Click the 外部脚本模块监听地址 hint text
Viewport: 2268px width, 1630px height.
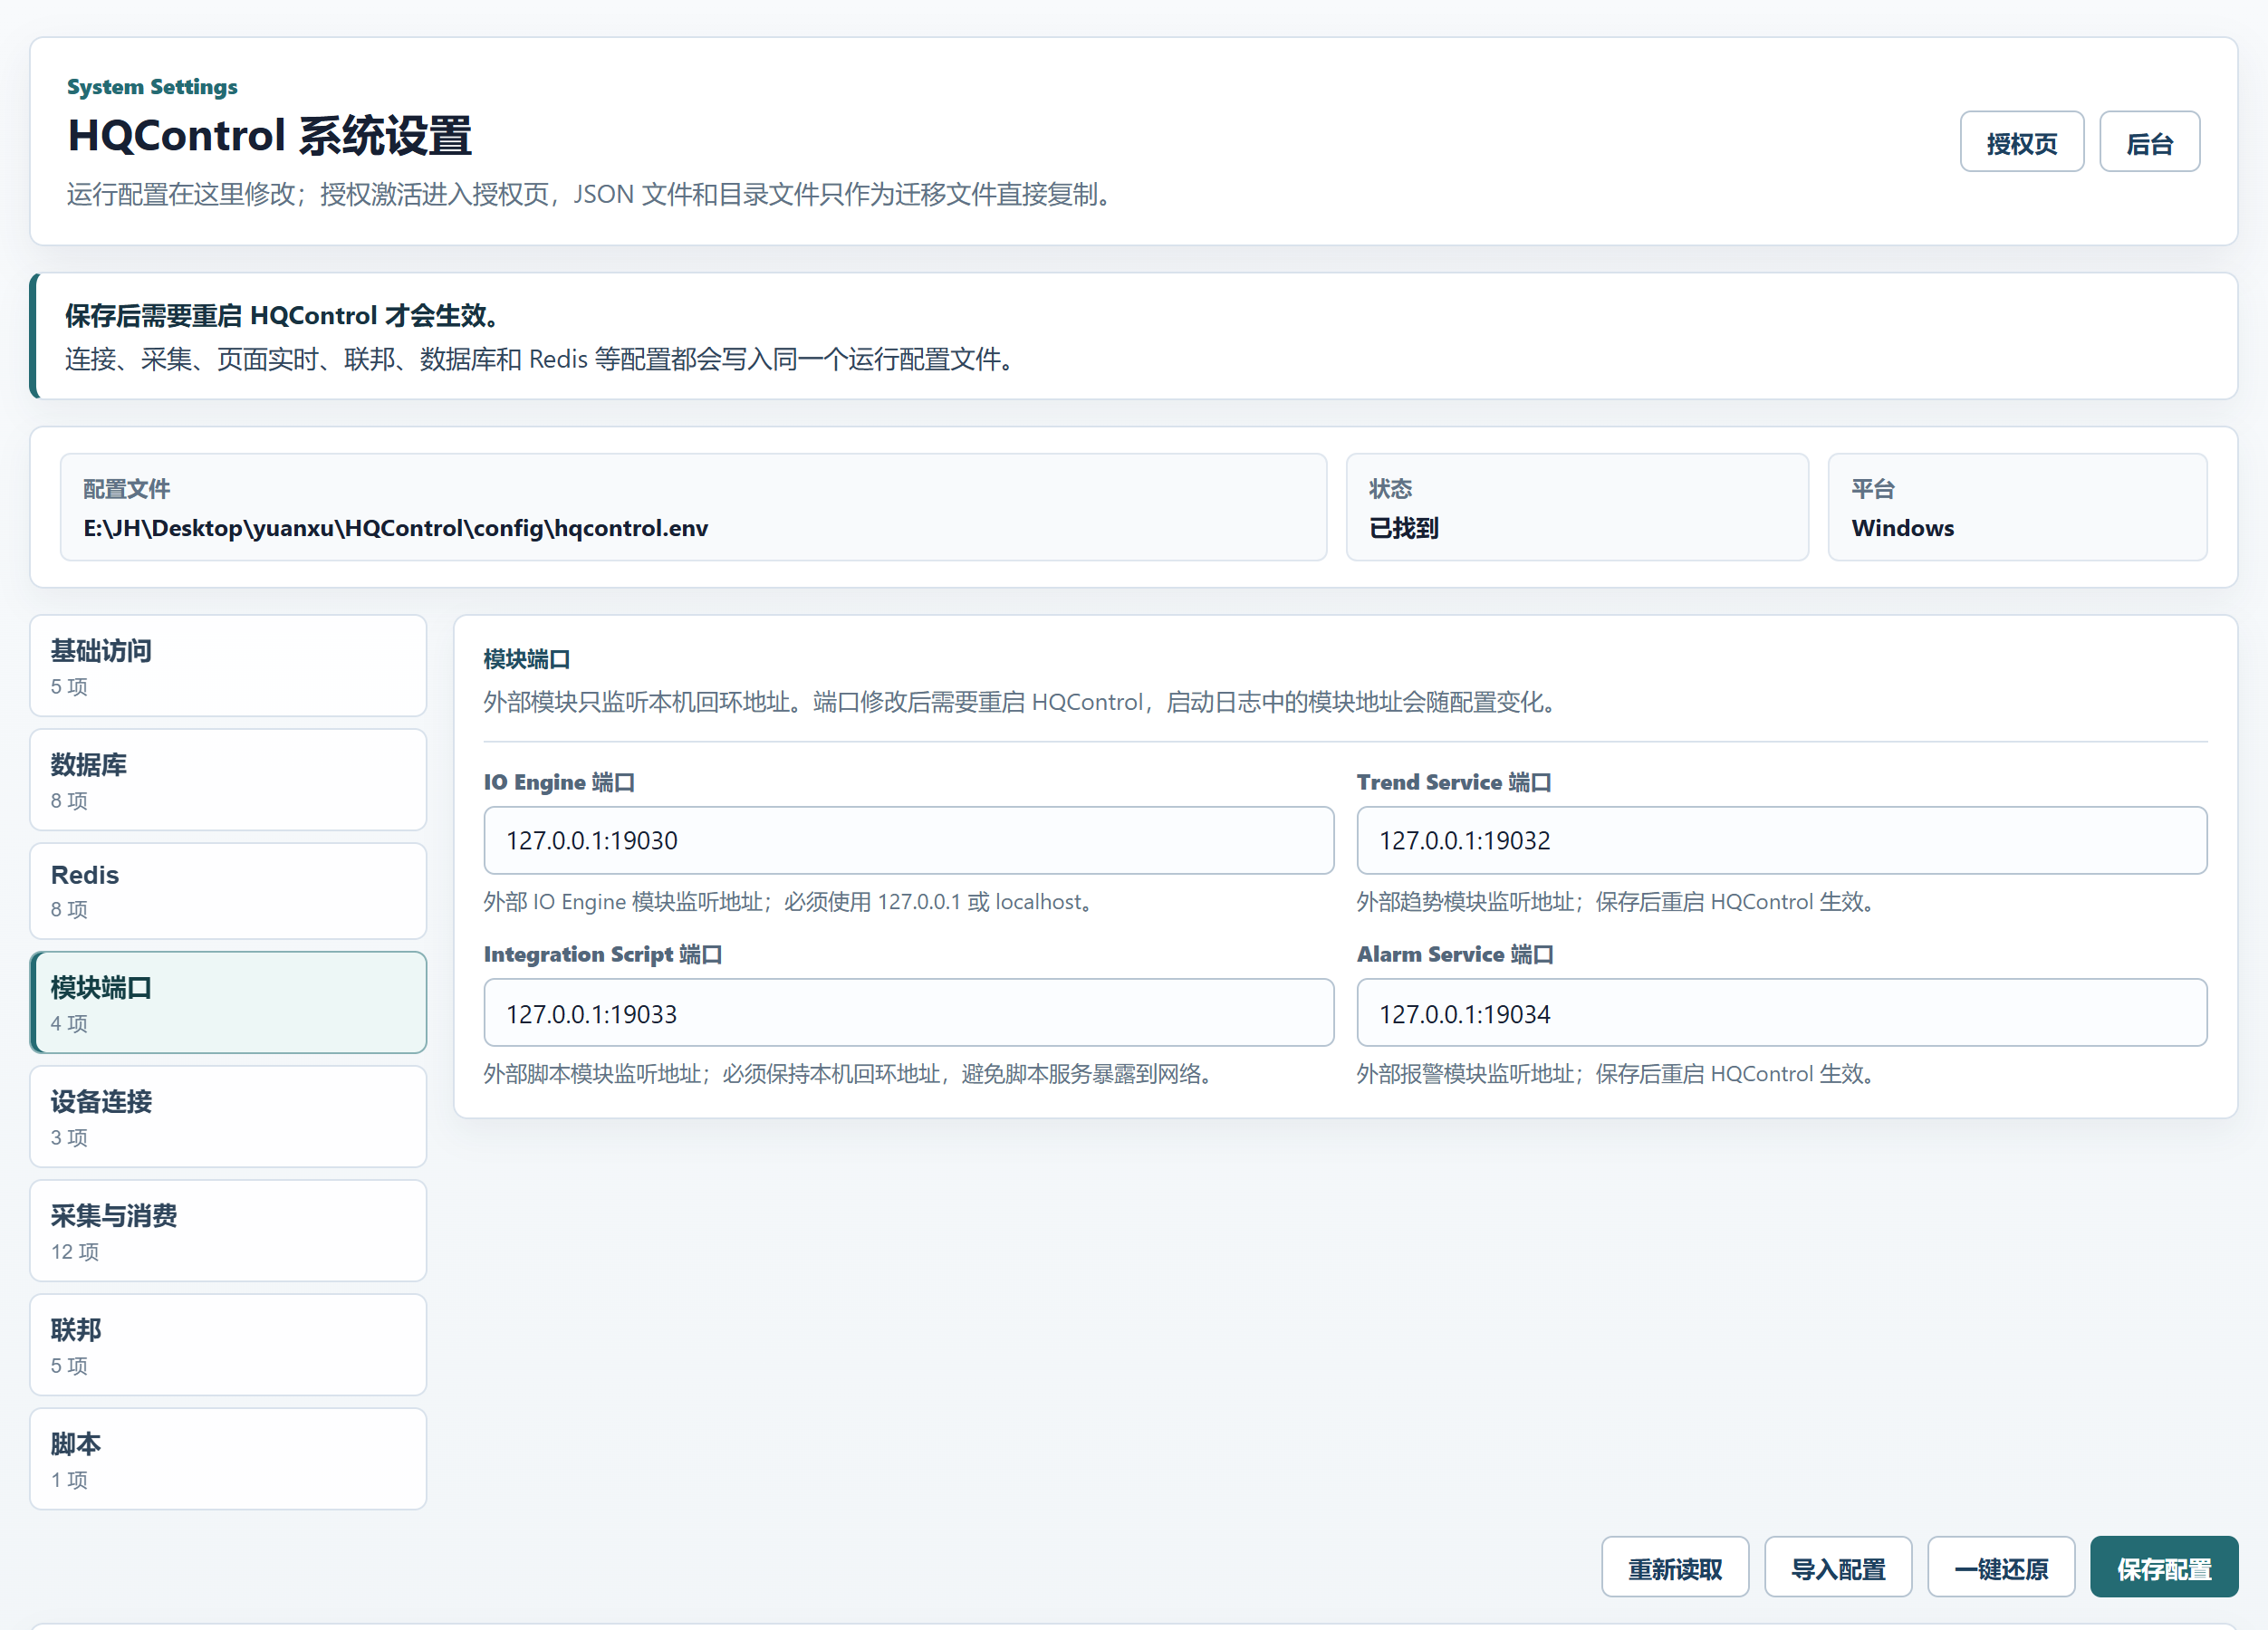850,1074
